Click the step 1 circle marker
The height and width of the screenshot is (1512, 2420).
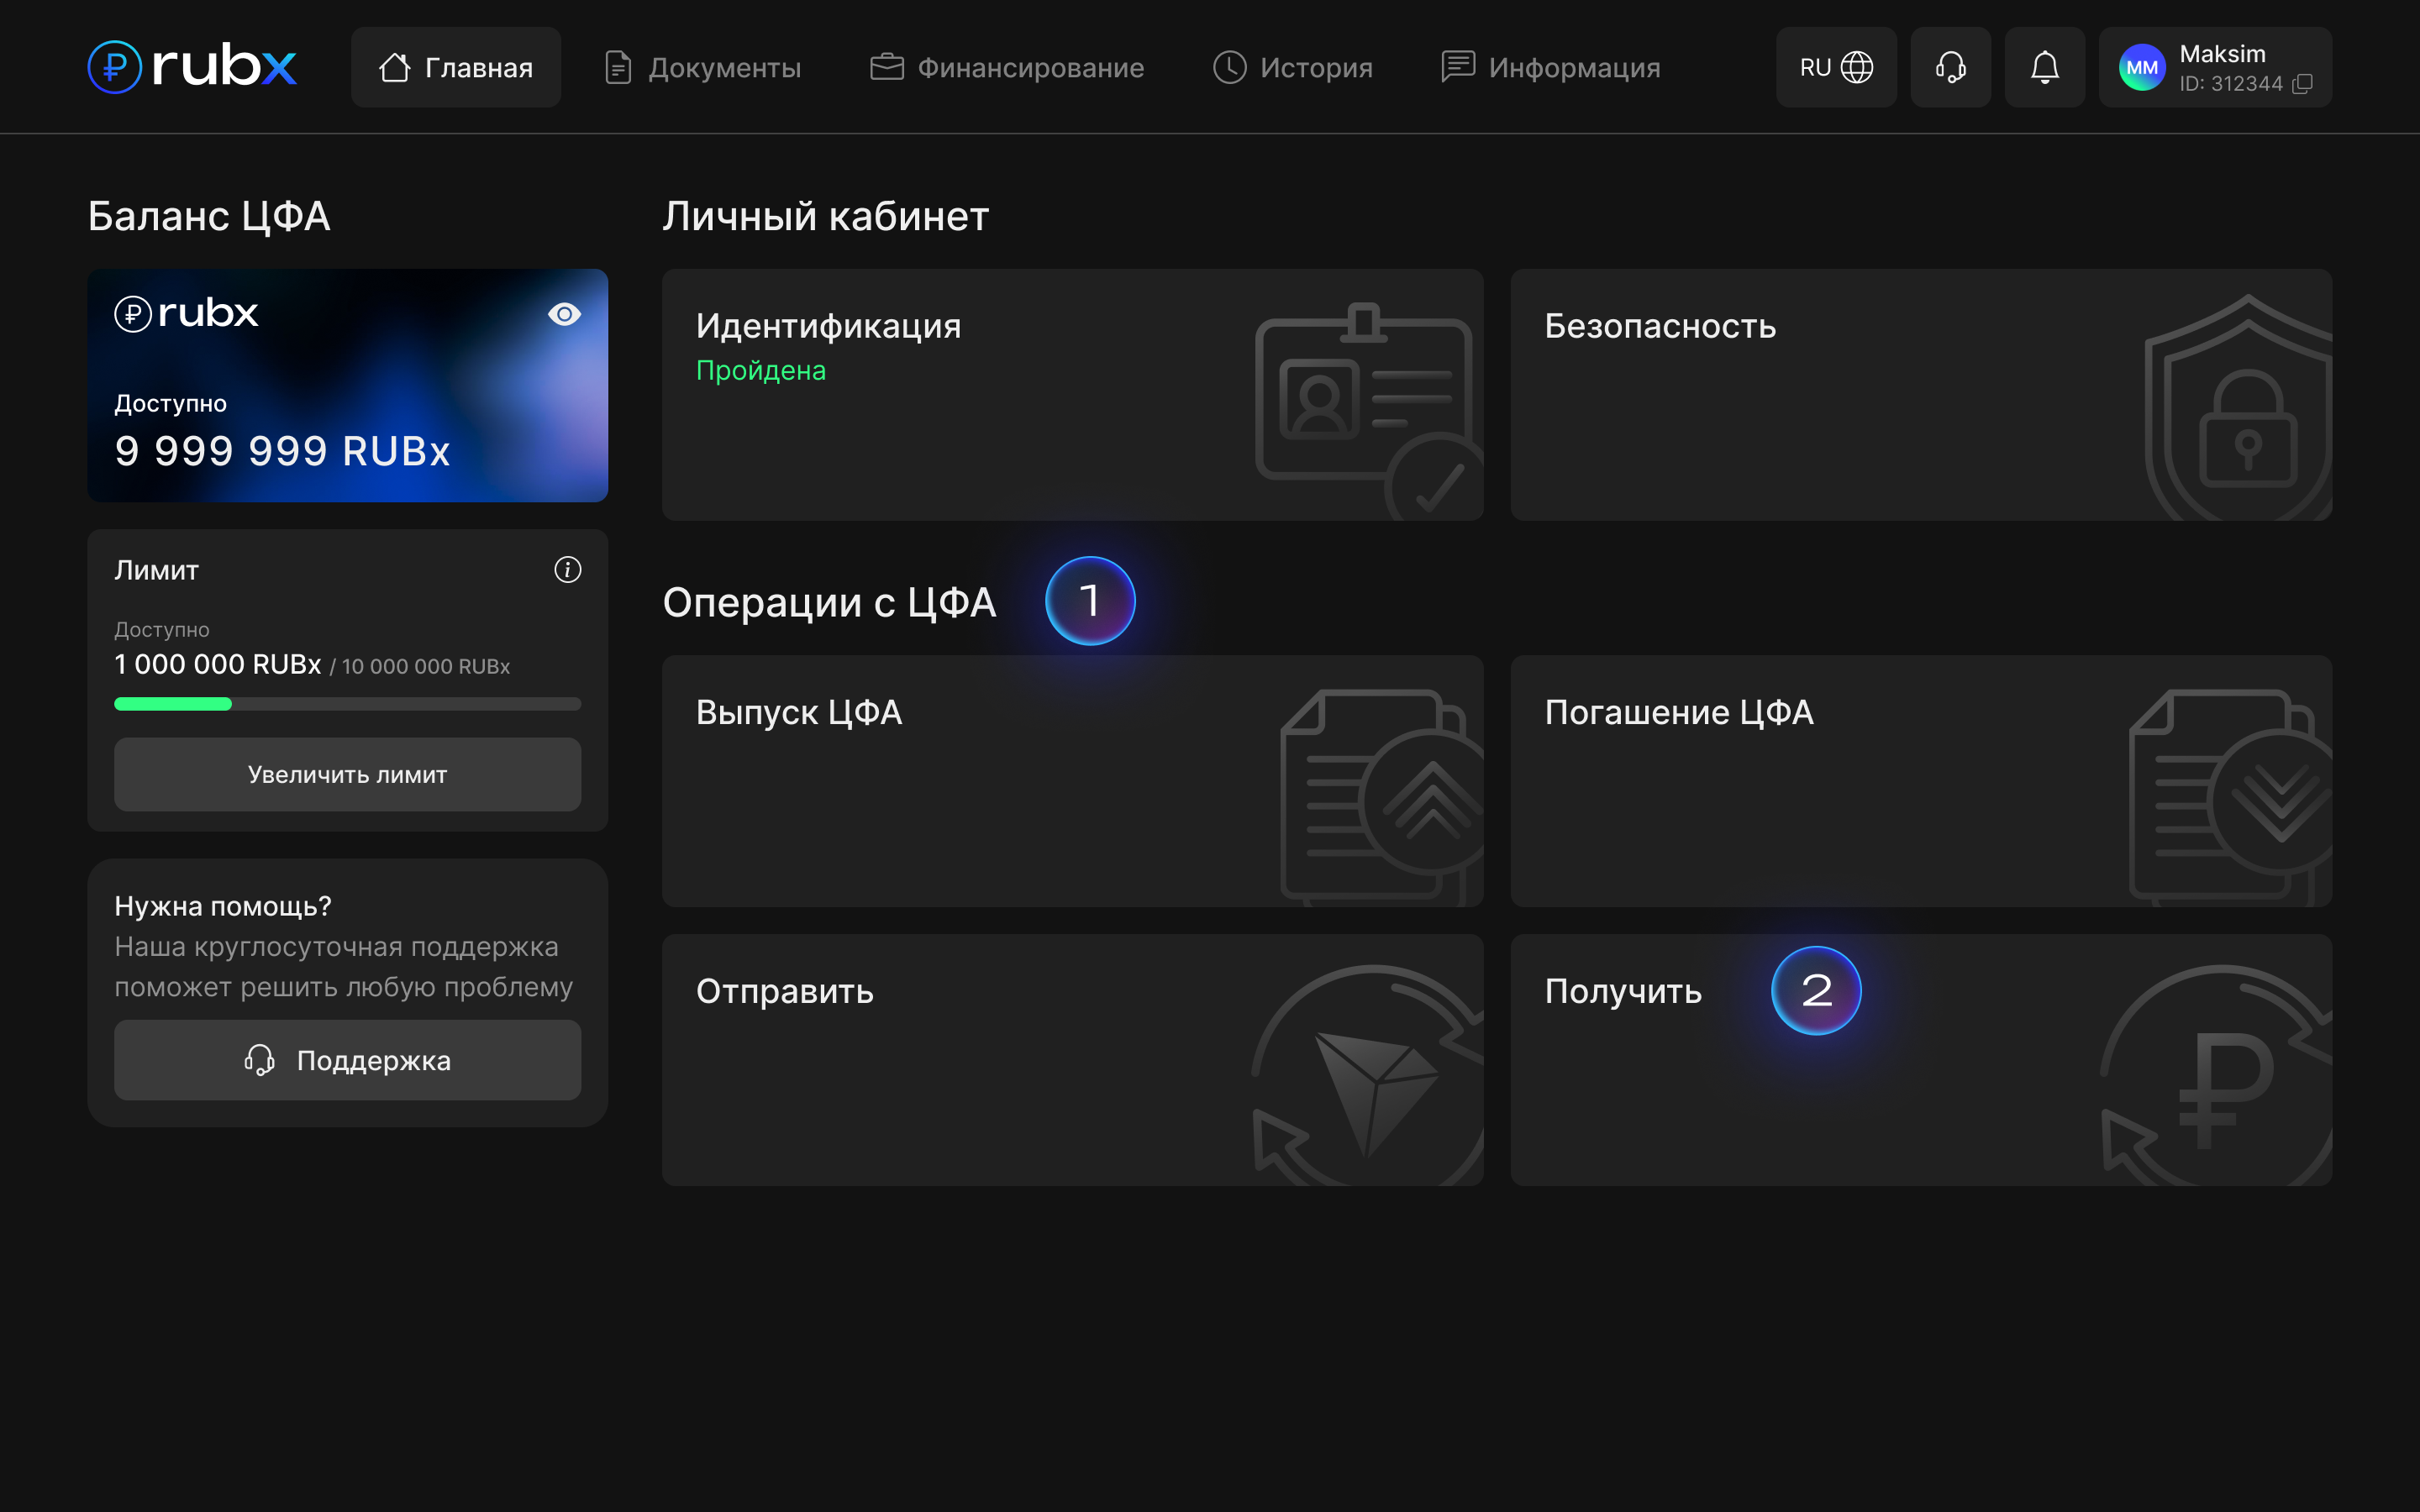1090,601
